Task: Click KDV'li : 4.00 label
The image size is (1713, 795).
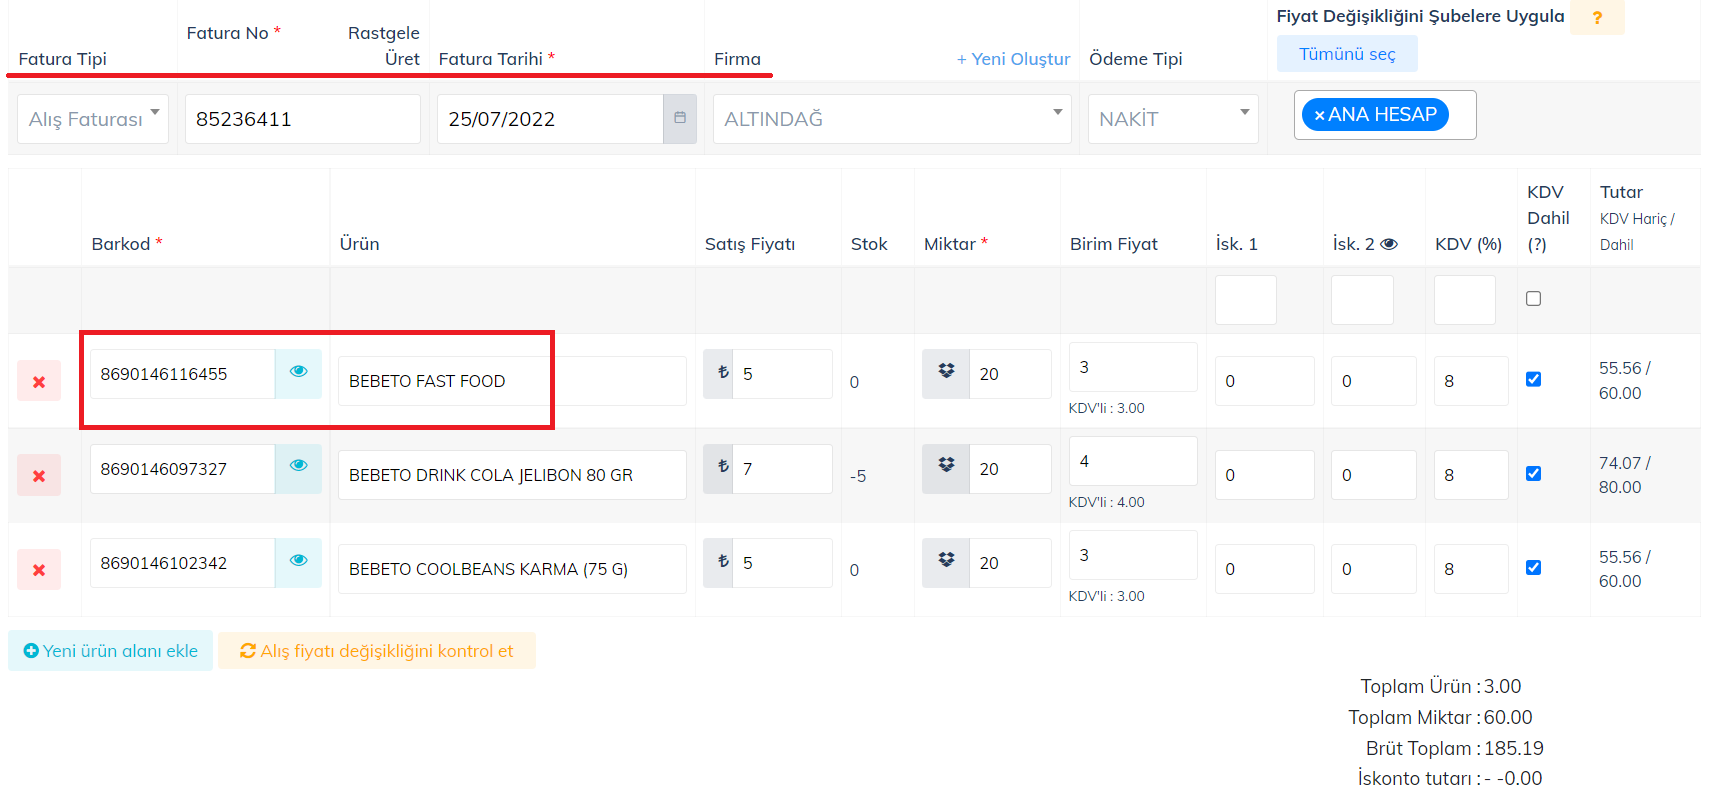Action: (1107, 502)
